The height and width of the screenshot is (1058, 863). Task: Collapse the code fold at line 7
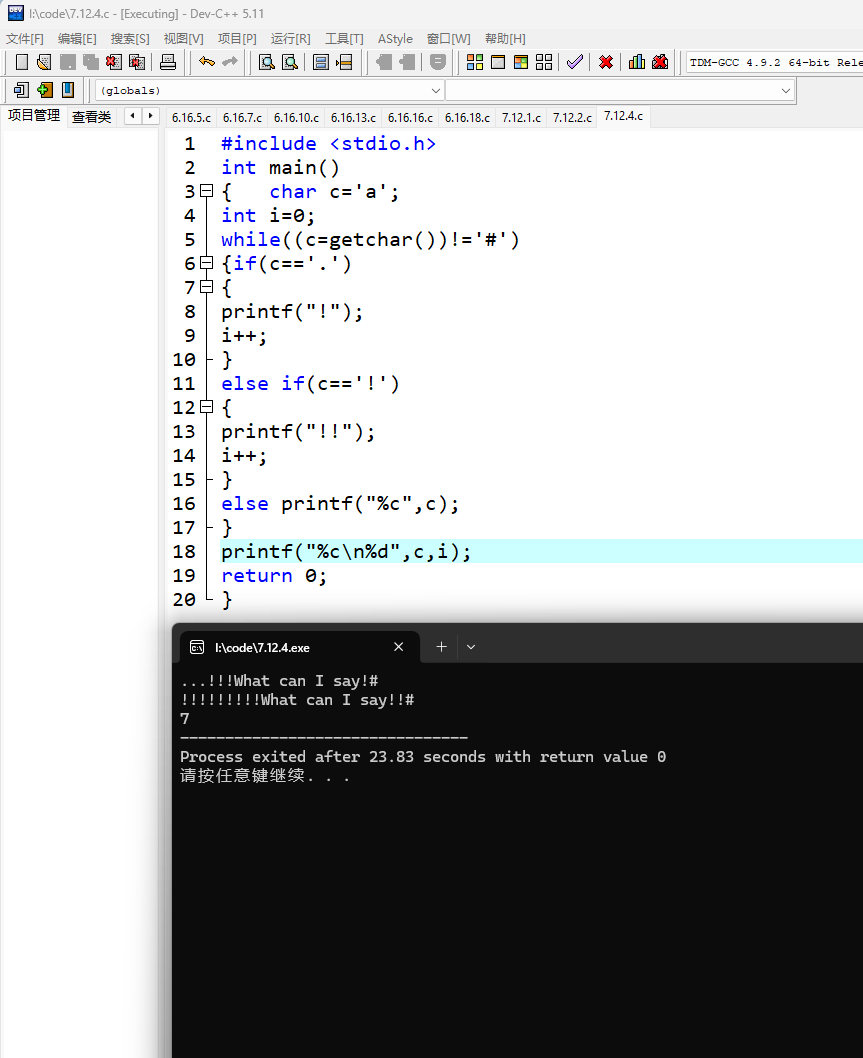click(207, 287)
